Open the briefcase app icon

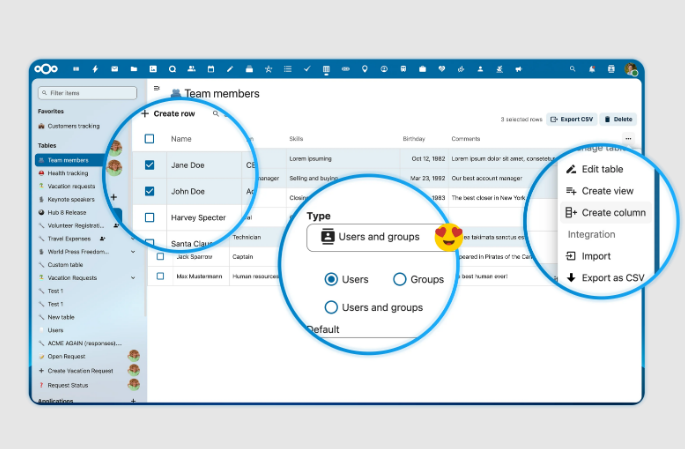(422, 69)
